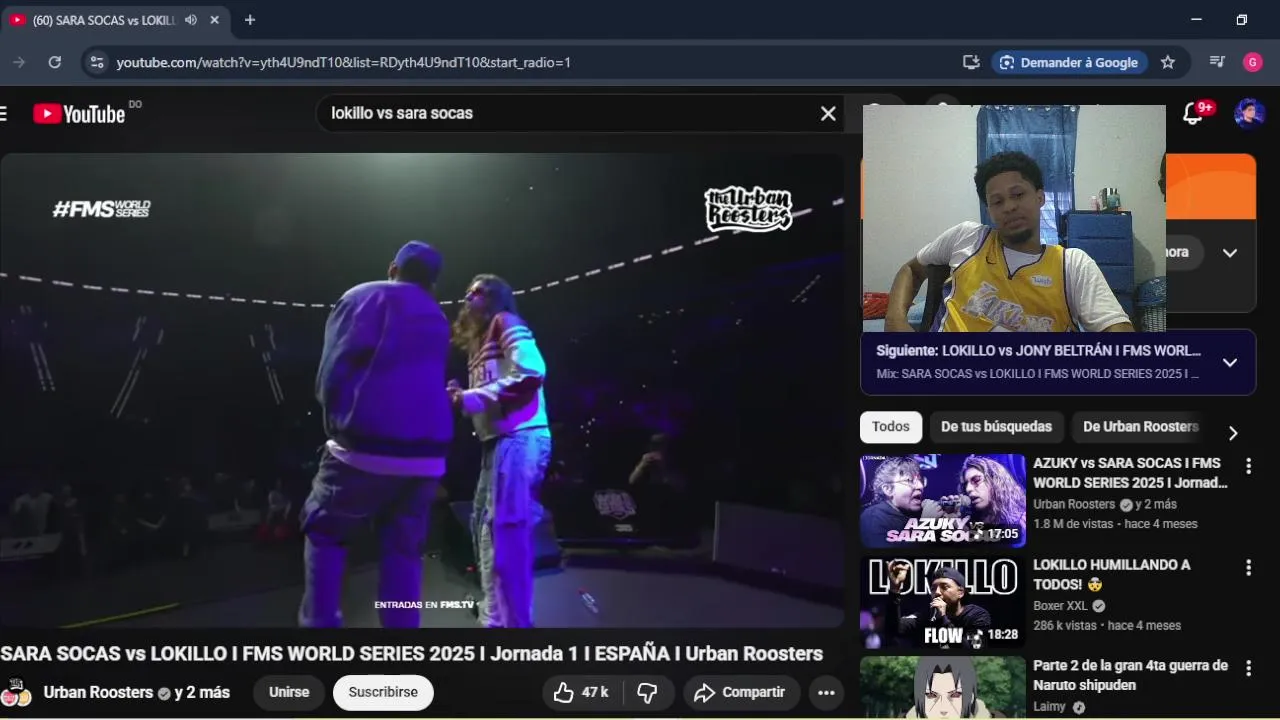Go forward with the browser arrow
This screenshot has width=1280, height=720.
(18, 62)
